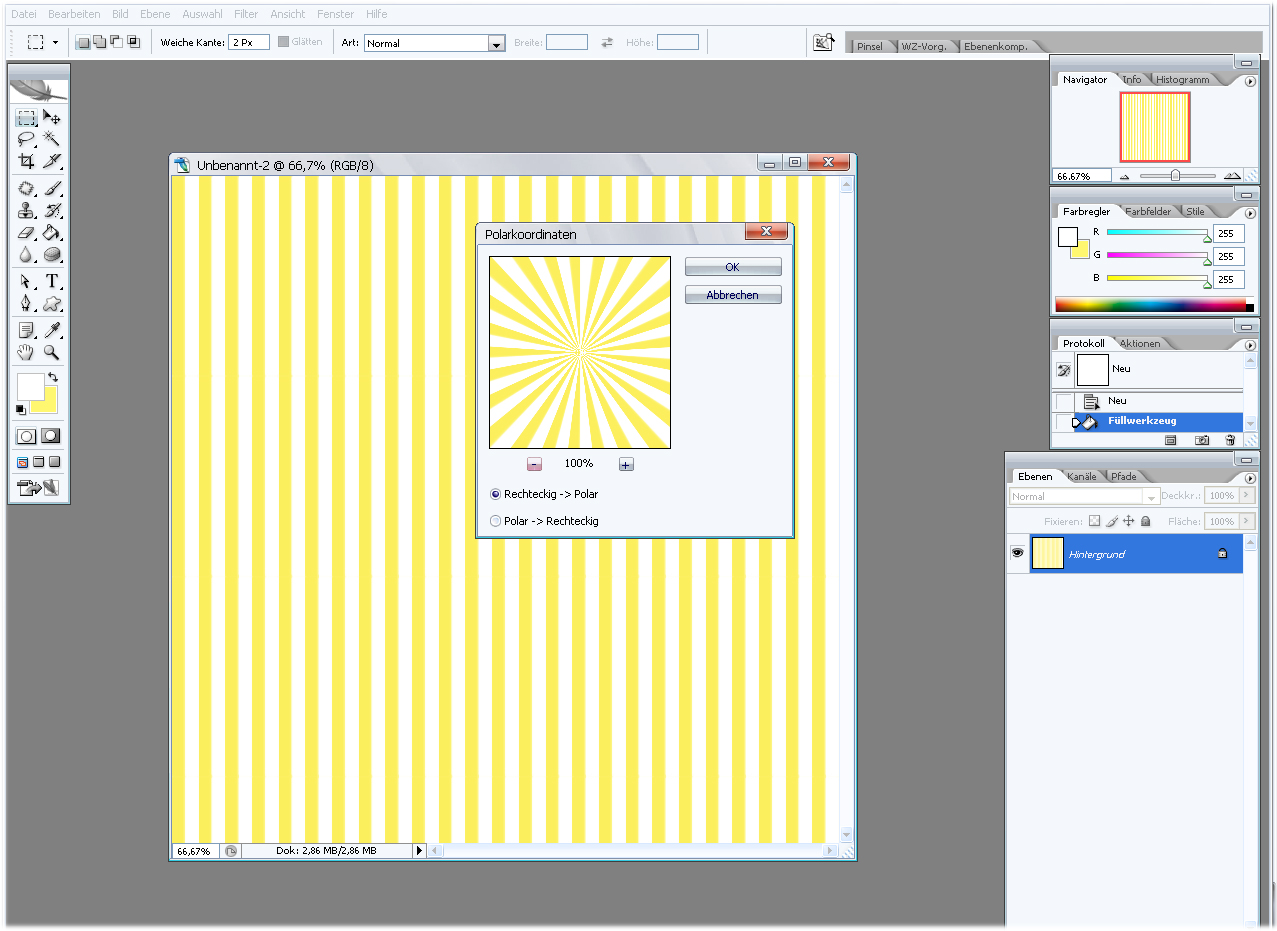
Task: Select the Zoom magnifier tool
Action: point(52,352)
